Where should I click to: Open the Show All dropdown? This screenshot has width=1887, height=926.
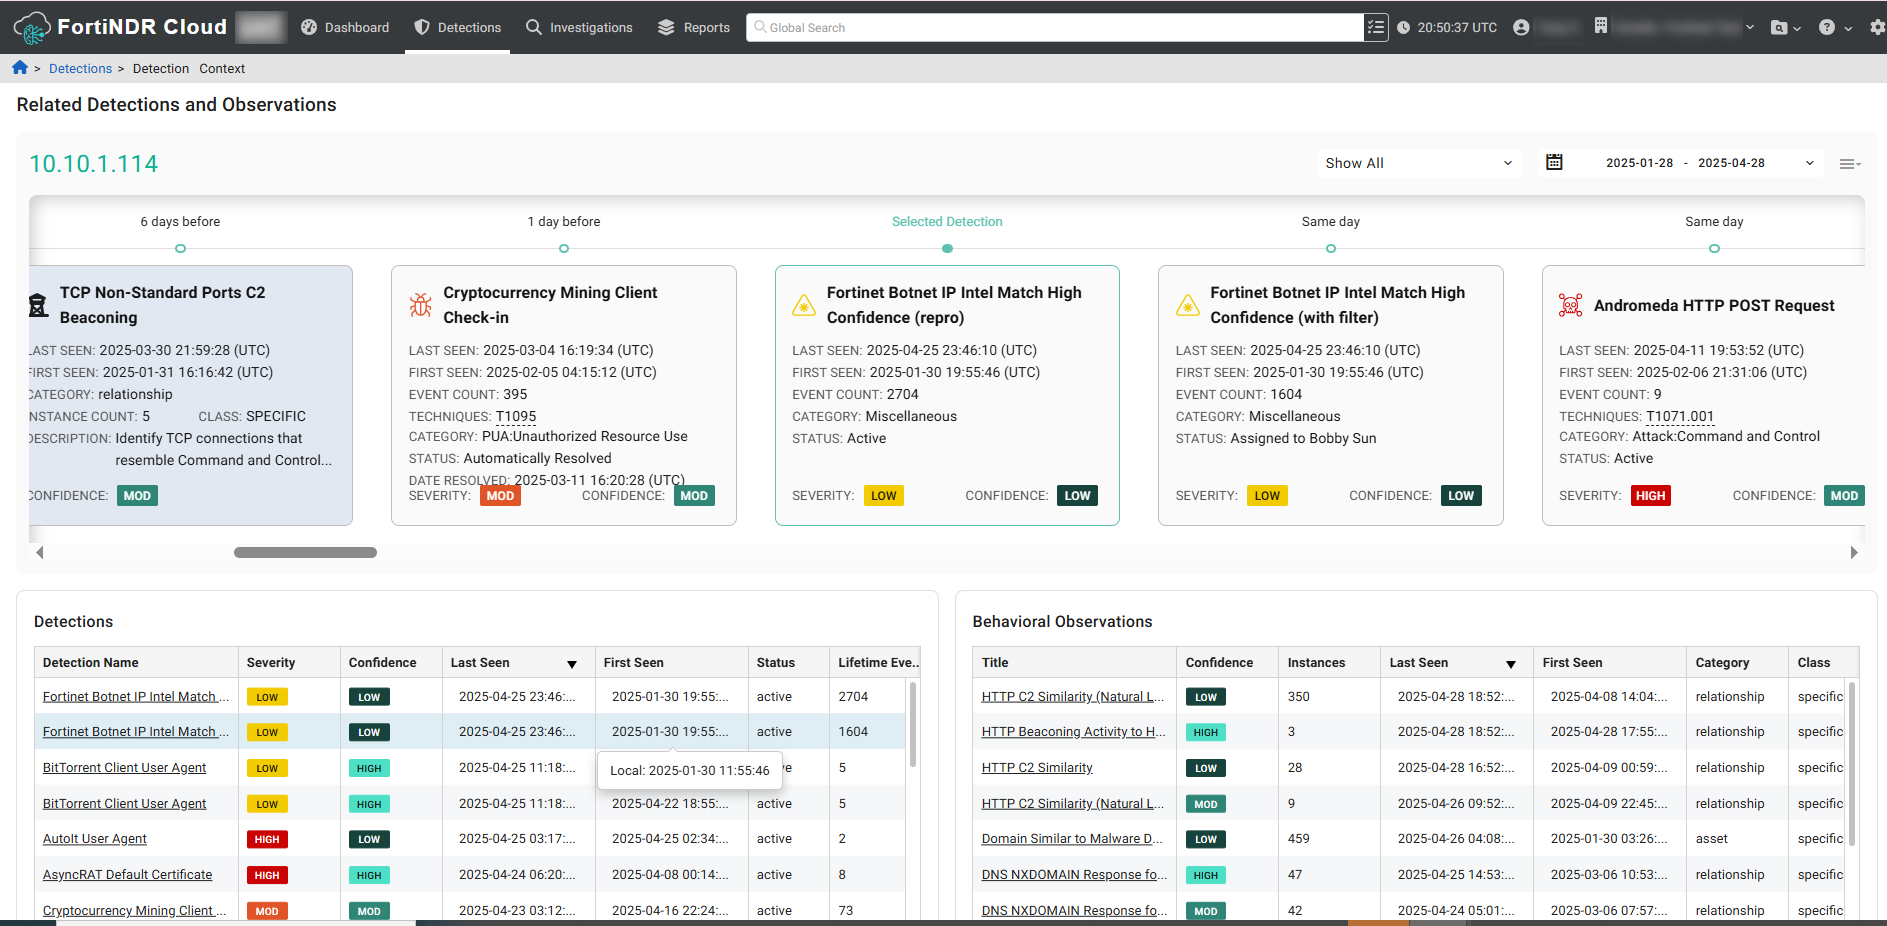pyautogui.click(x=1417, y=162)
